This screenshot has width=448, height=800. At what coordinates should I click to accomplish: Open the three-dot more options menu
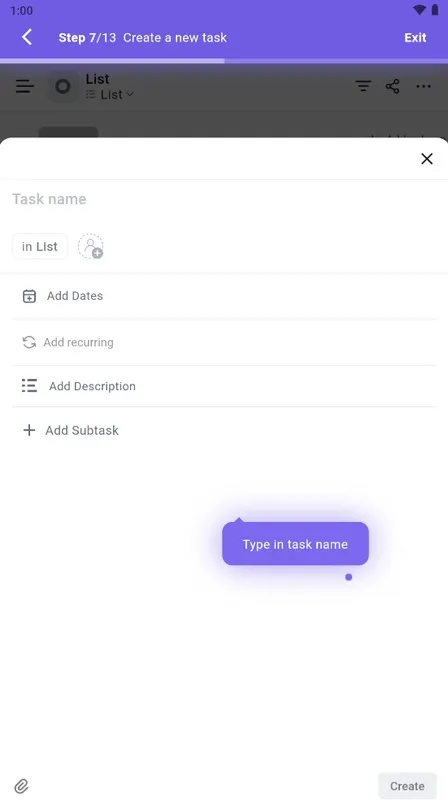[424, 86]
